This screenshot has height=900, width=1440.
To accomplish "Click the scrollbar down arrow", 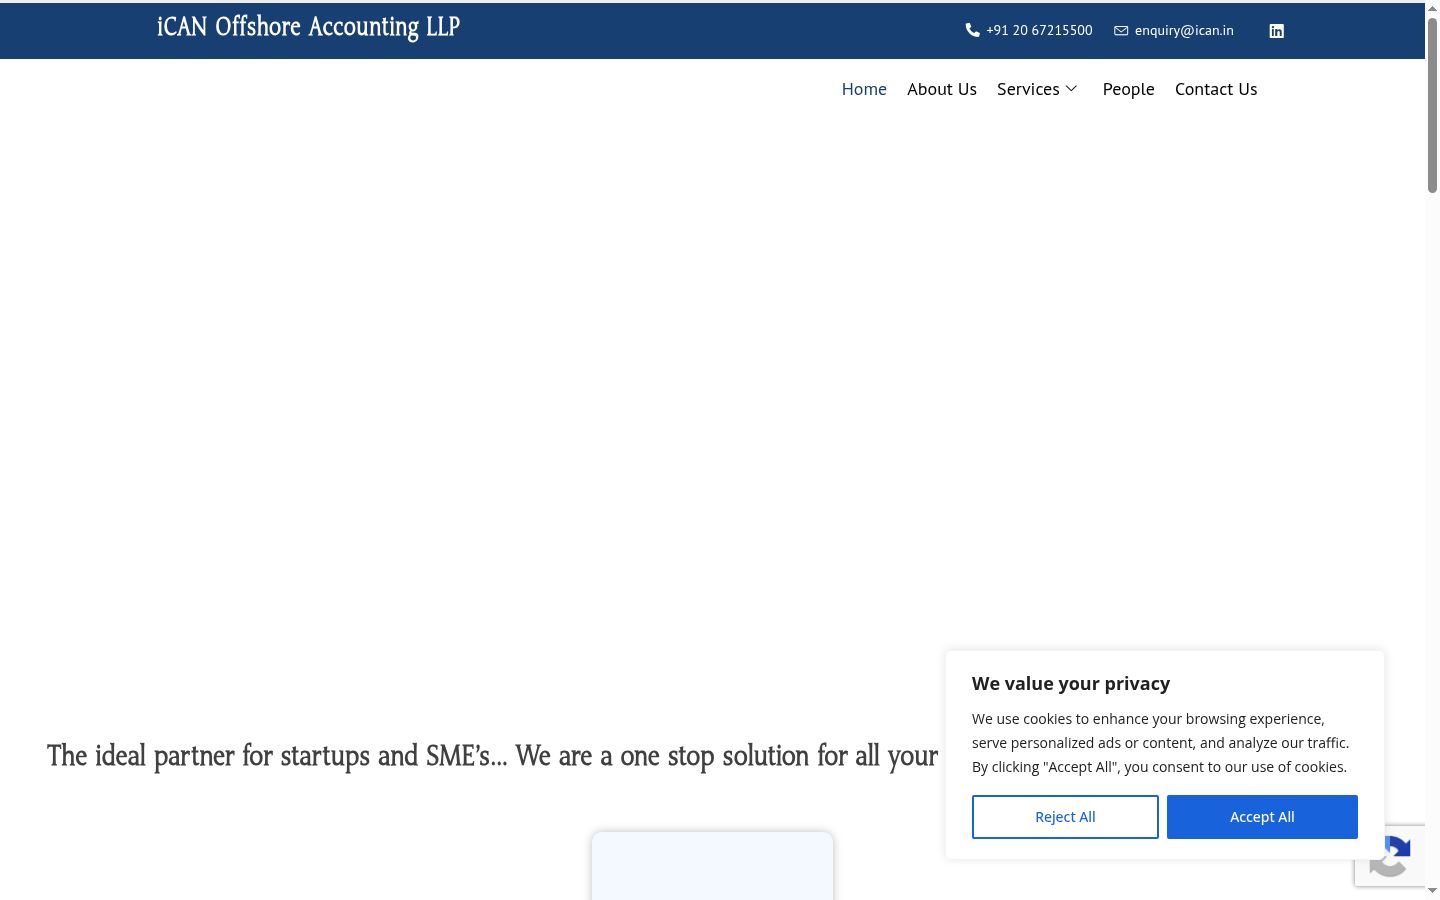I will (1432, 891).
